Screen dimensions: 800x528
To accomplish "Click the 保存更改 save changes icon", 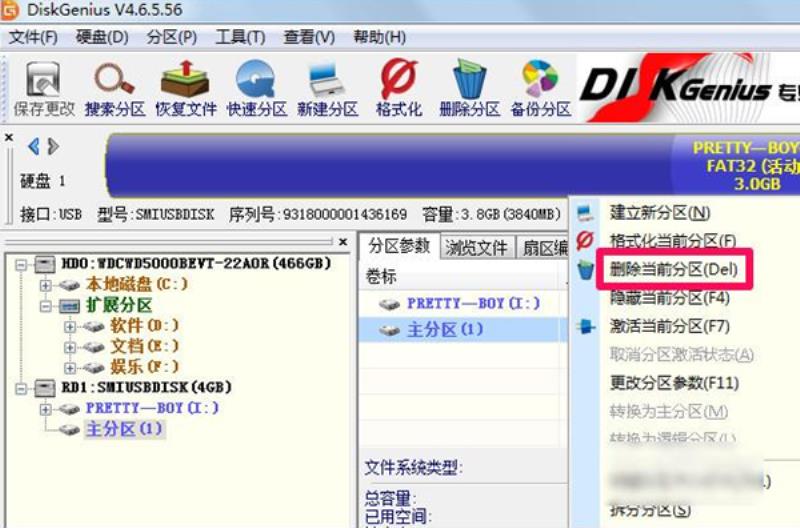I will [x=44, y=89].
